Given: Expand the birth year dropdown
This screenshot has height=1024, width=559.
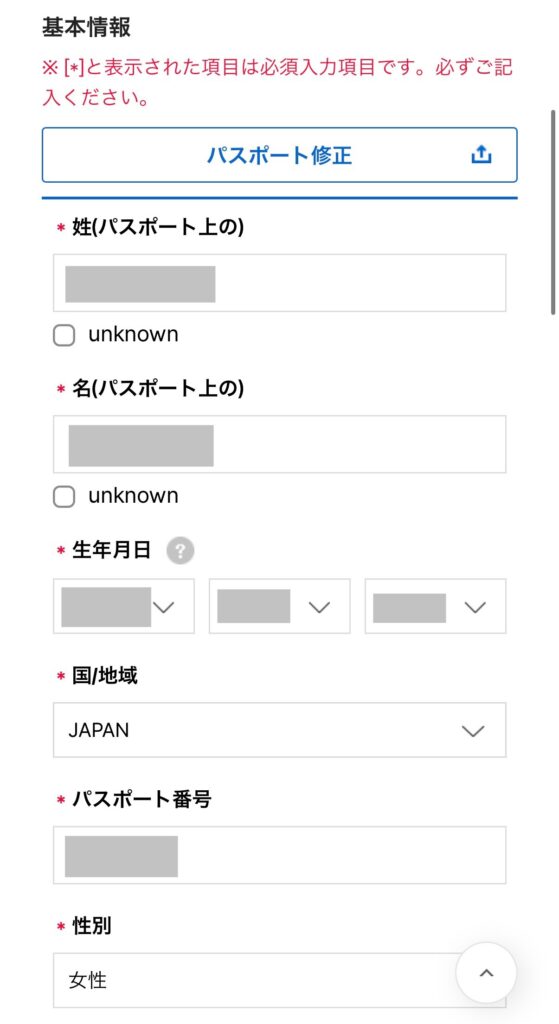Looking at the screenshot, I should tap(123, 606).
